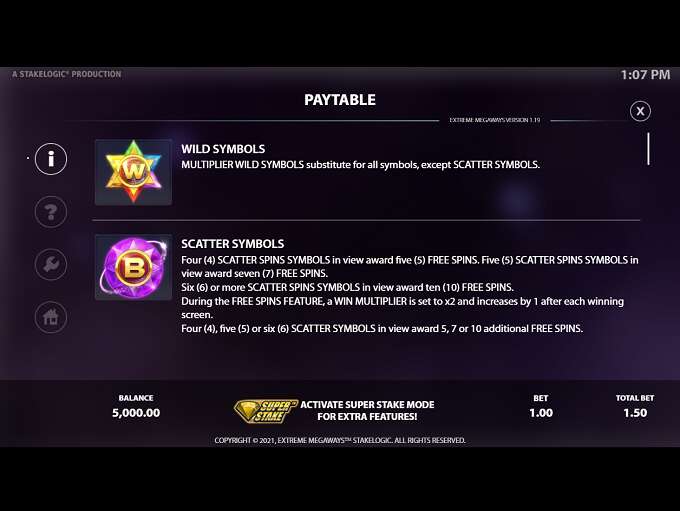Image resolution: width=680 pixels, height=511 pixels.
Task: Click the purple gem Scatter symbol image
Action: click(134, 267)
